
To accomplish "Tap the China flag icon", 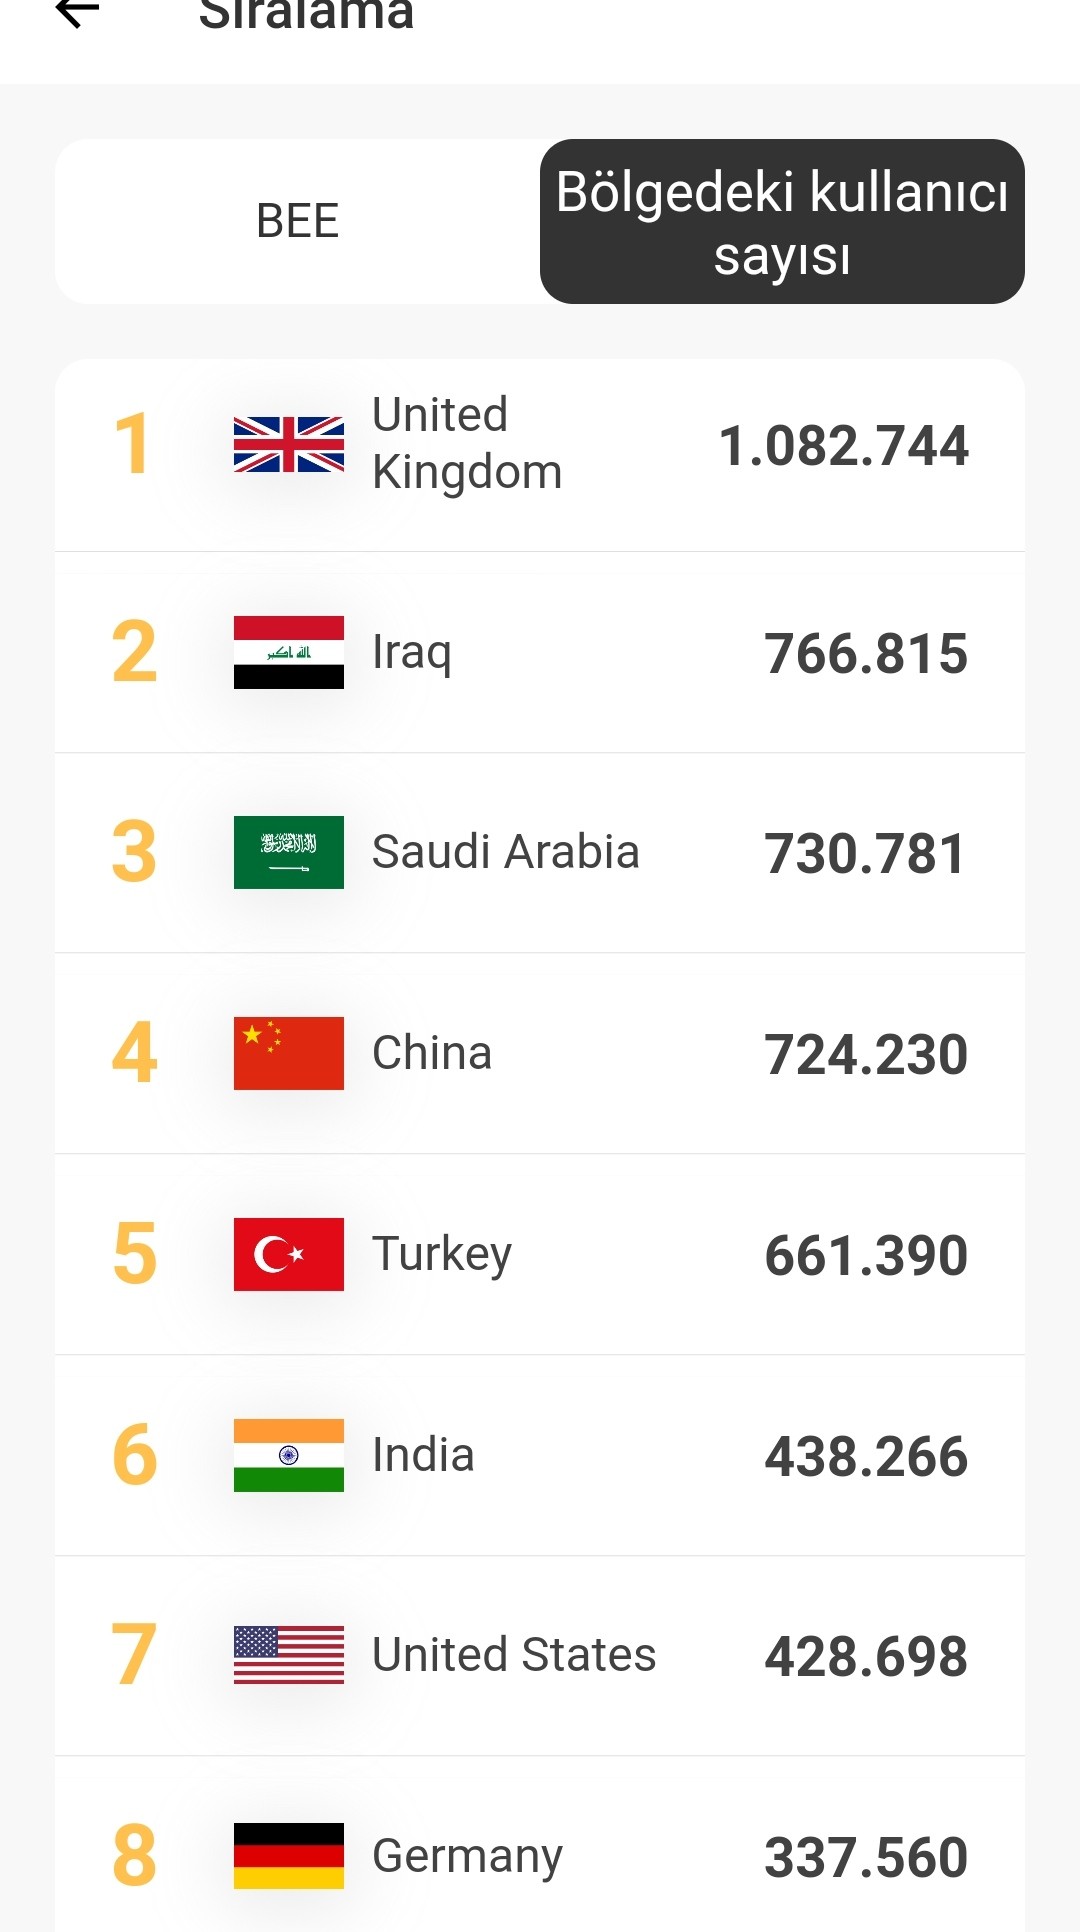I will [x=289, y=1053].
